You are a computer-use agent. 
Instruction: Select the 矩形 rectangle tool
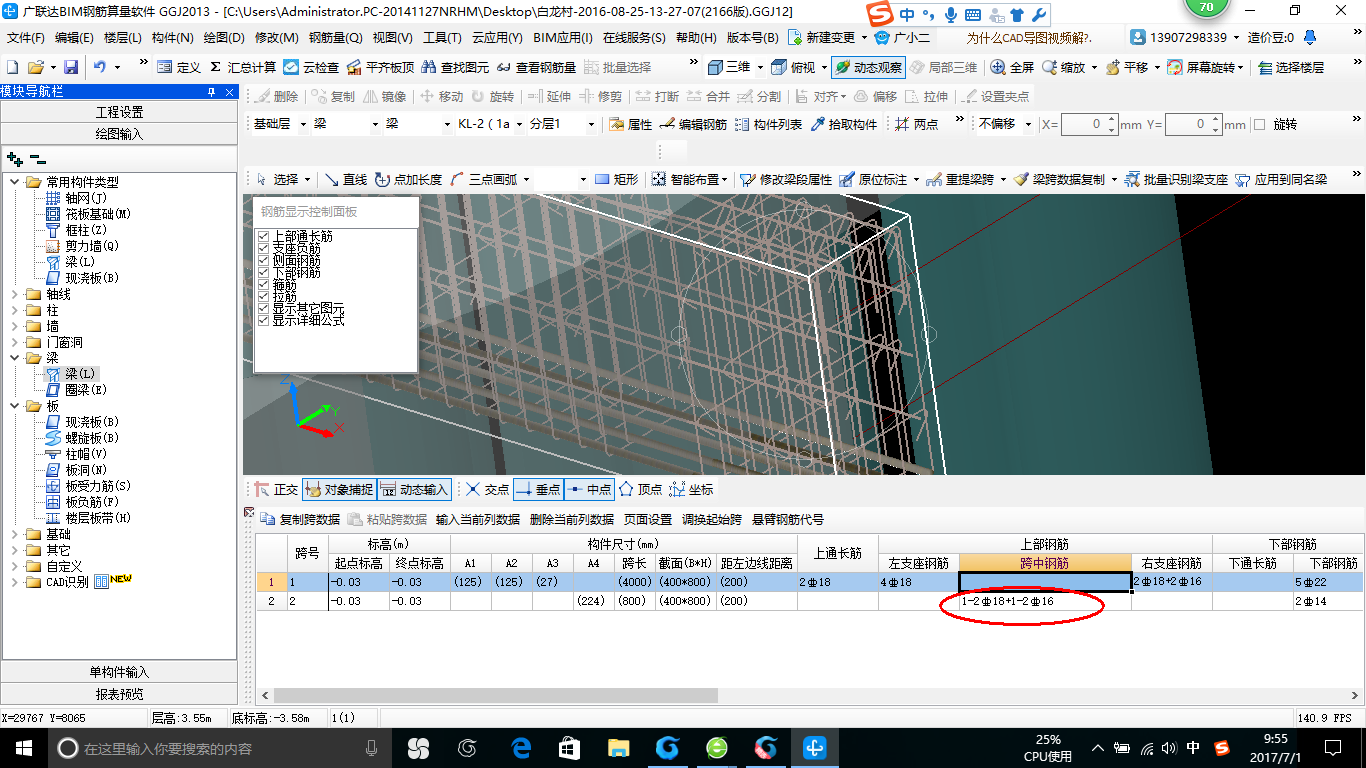tap(616, 179)
